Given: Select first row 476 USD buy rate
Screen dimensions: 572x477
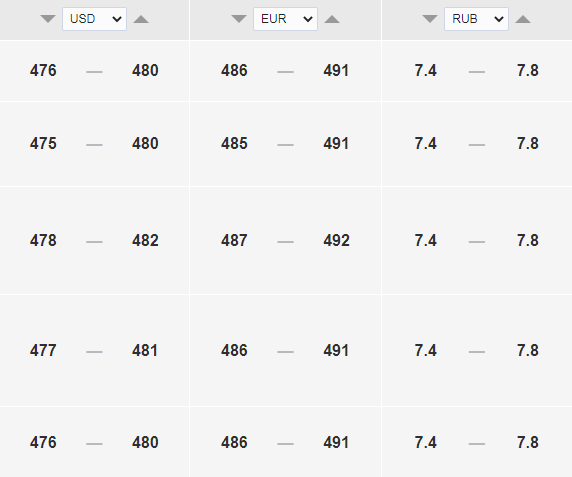Looking at the screenshot, I should coord(43,71).
